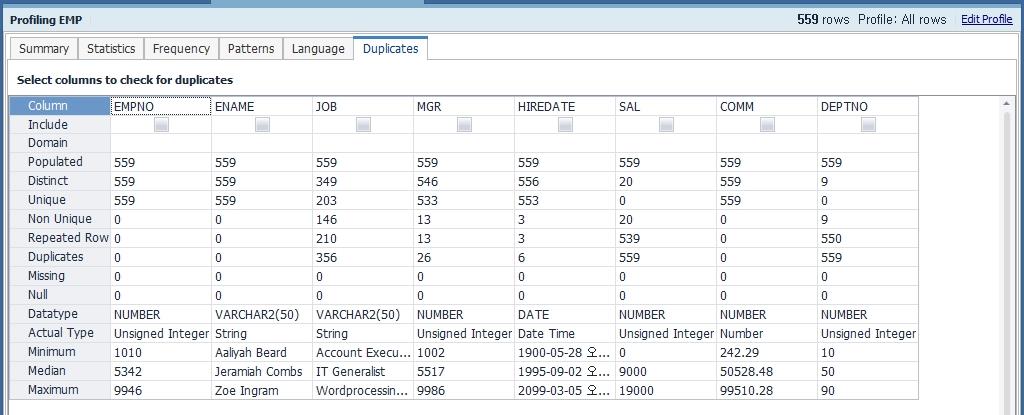This screenshot has height=415, width=1024.
Task: Select the DEPTNO column header
Action: (x=868, y=106)
